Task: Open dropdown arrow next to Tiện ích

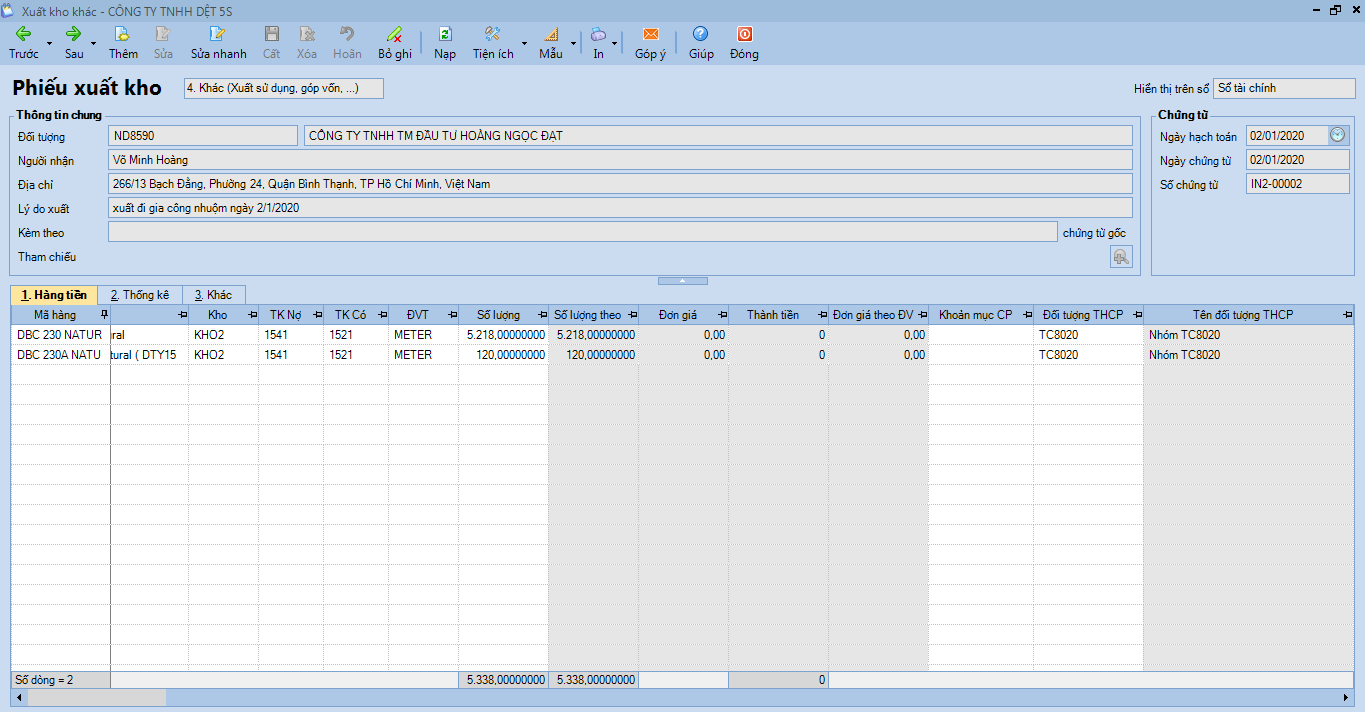Action: pos(524,43)
